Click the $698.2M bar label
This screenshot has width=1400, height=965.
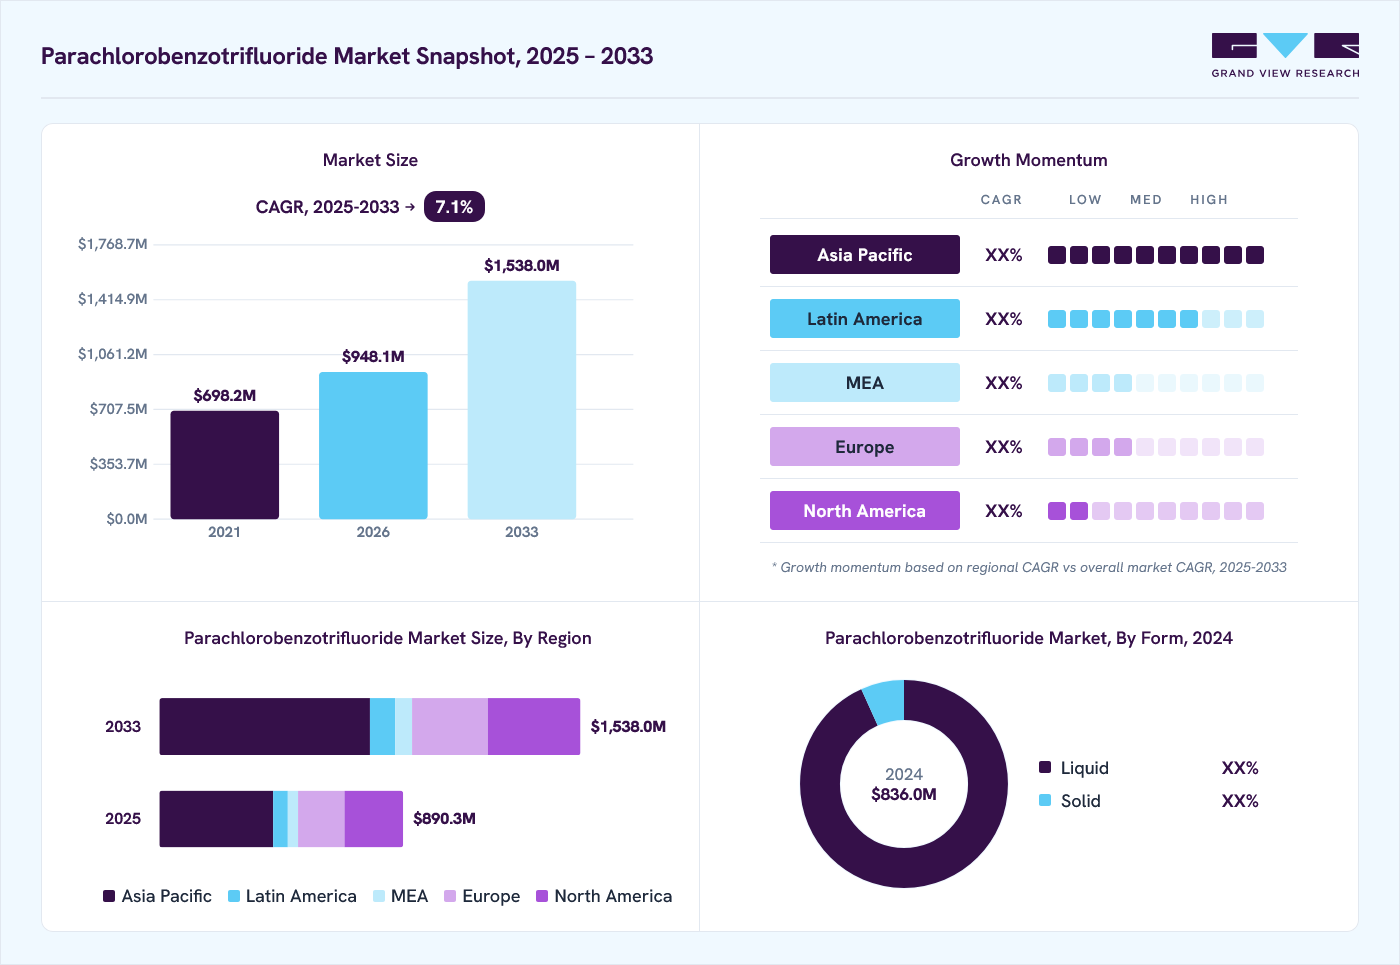click(225, 396)
